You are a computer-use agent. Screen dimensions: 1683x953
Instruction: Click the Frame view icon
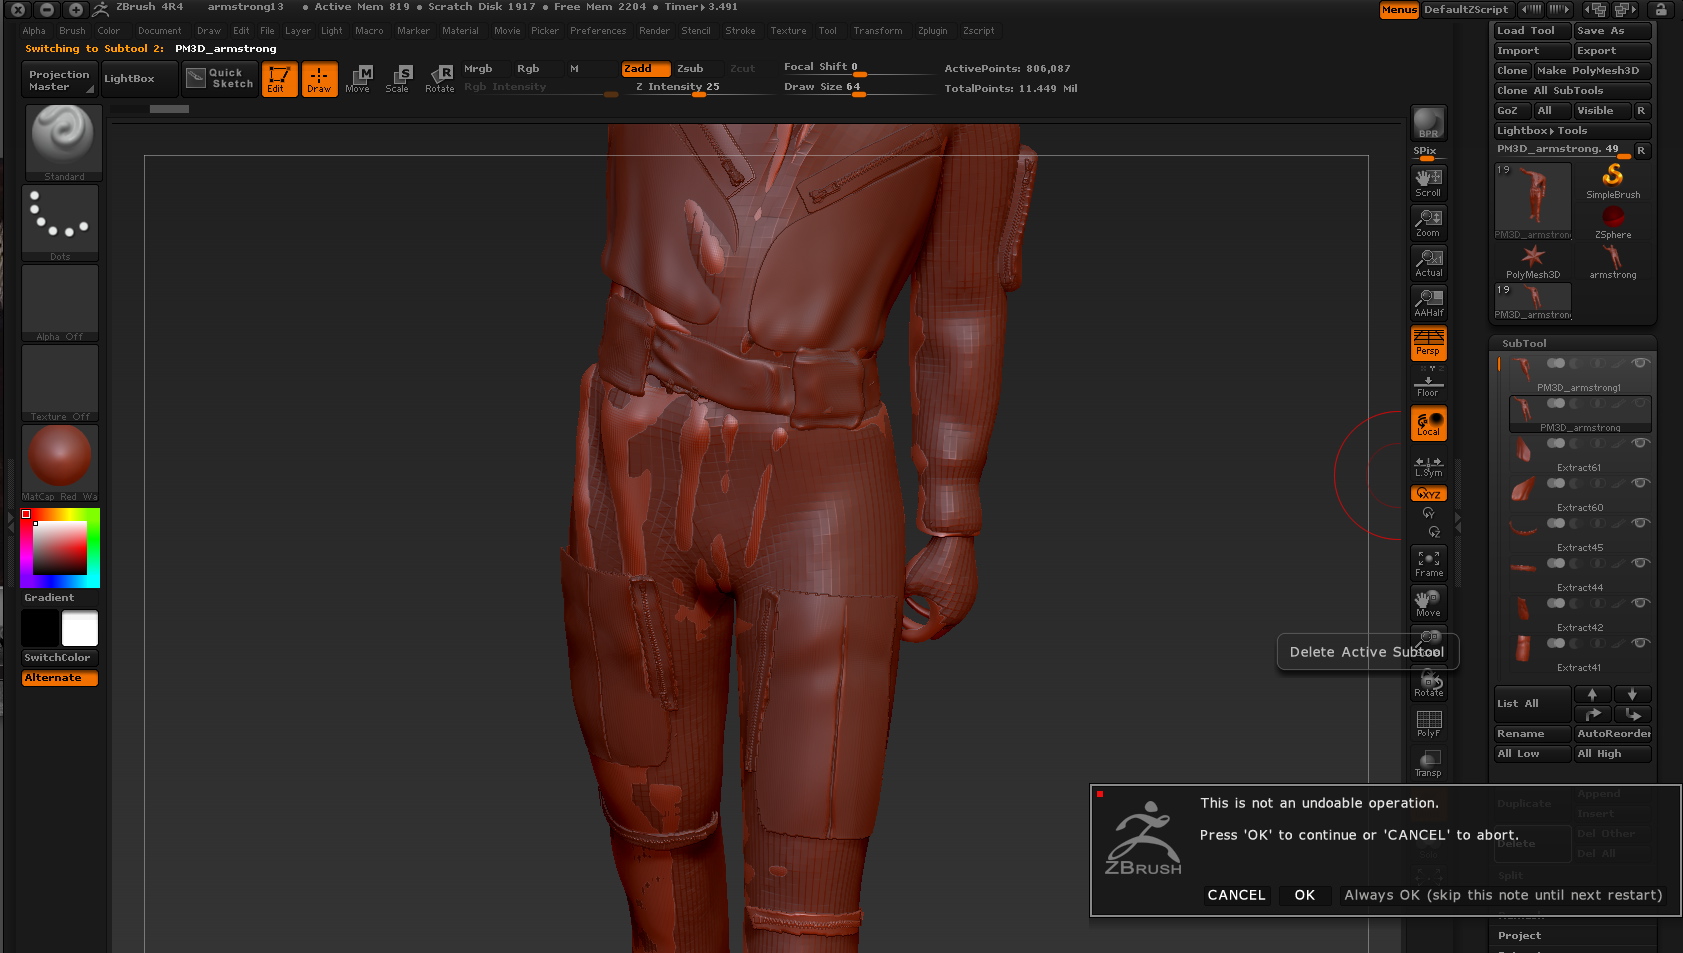click(1428, 564)
